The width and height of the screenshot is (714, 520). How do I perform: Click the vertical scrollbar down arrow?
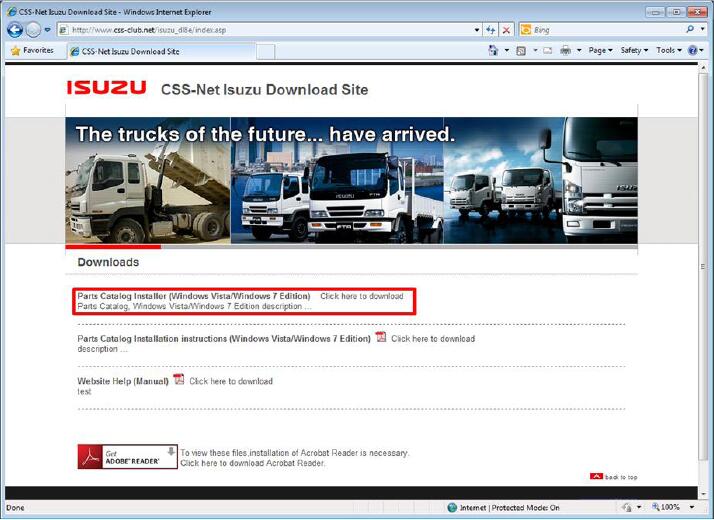click(x=704, y=494)
